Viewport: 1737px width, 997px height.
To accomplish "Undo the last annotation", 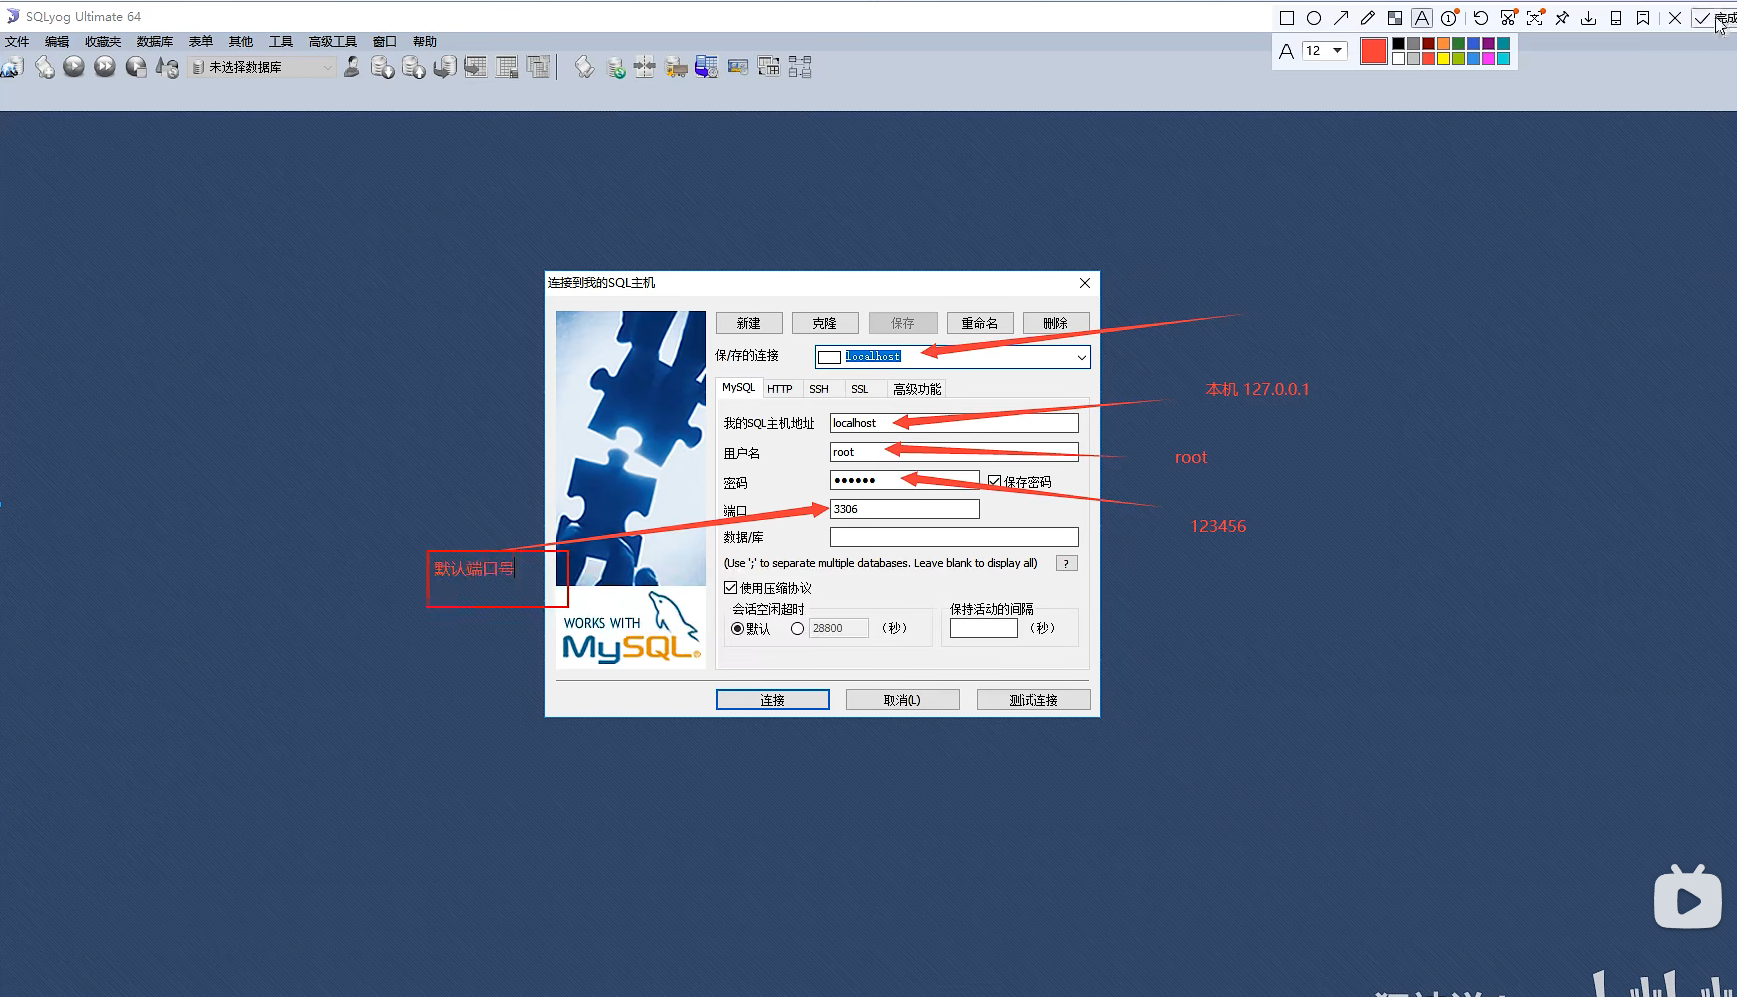I will tap(1481, 18).
